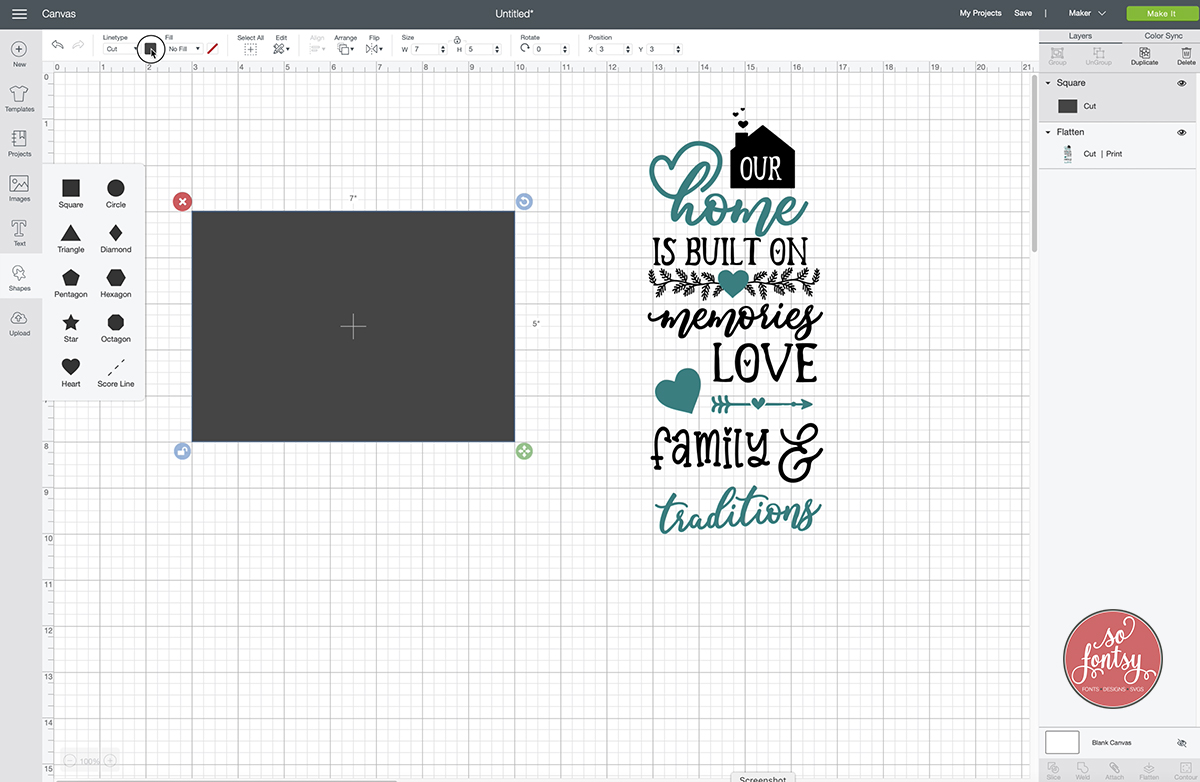Image resolution: width=1200 pixels, height=782 pixels.
Task: Add a Star shape
Action: point(71,322)
